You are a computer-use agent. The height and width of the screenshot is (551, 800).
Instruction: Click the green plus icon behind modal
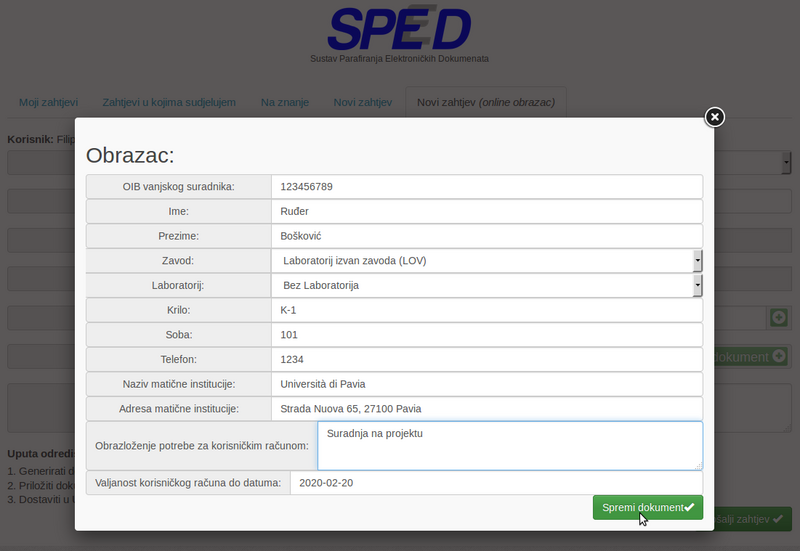click(778, 318)
